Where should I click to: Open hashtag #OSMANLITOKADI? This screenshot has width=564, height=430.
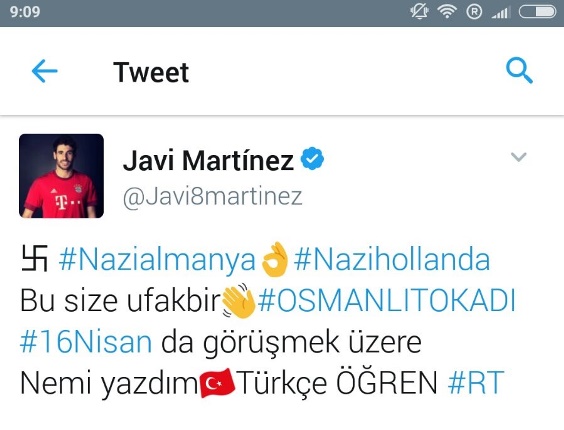click(x=387, y=300)
